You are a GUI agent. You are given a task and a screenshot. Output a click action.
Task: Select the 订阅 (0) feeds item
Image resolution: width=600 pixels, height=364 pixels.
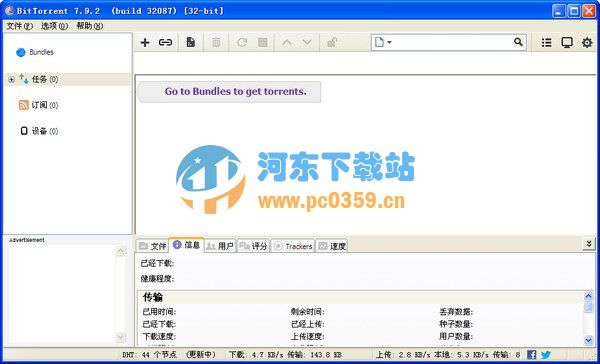38,105
